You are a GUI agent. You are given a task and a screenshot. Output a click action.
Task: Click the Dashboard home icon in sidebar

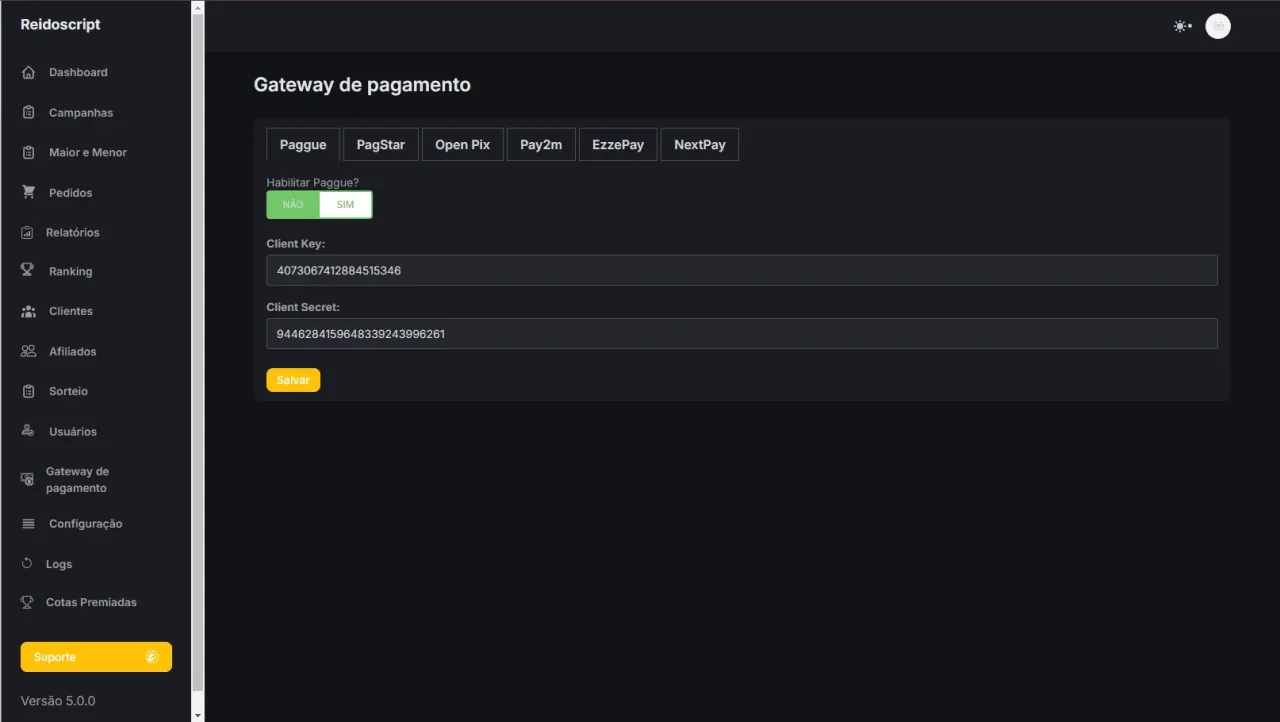pyautogui.click(x=28, y=72)
